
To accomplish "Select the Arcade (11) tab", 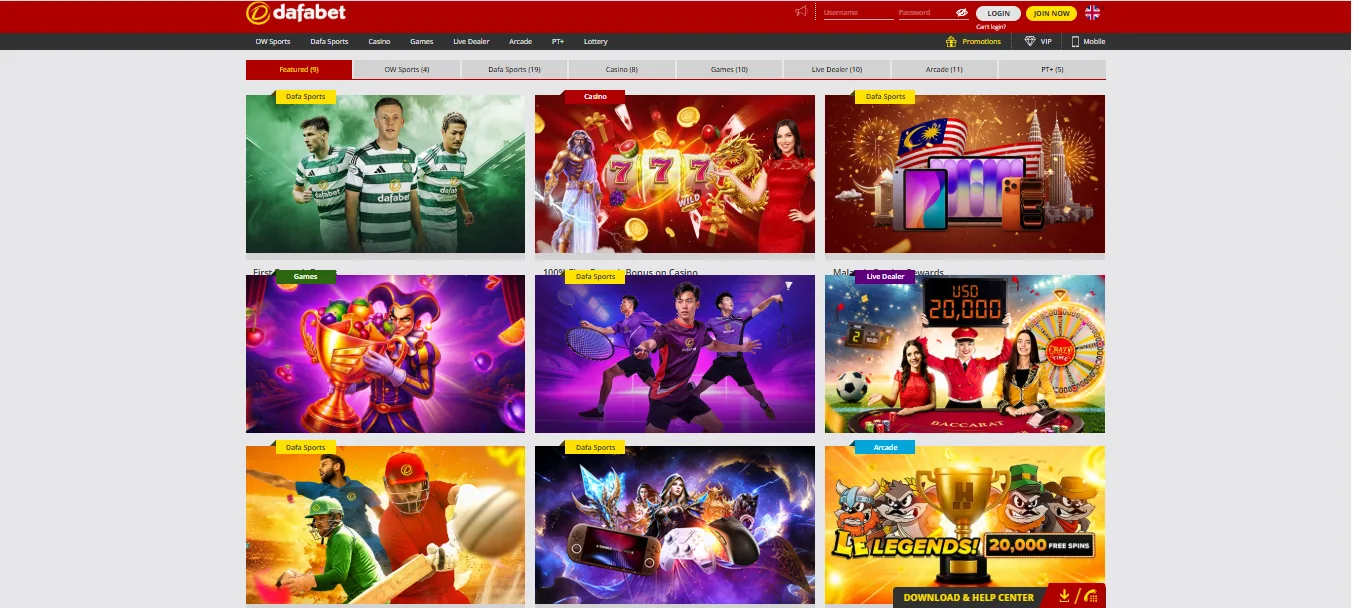I will coord(944,69).
